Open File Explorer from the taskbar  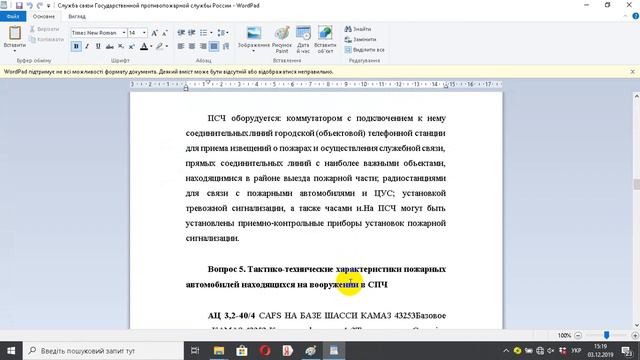(x=219, y=351)
